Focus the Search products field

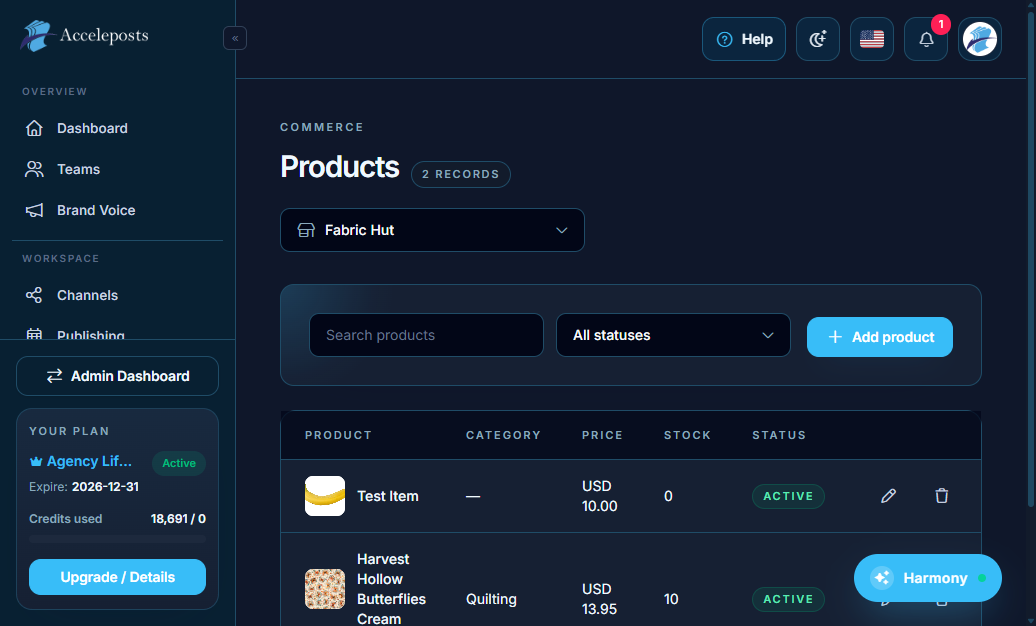tap(426, 335)
